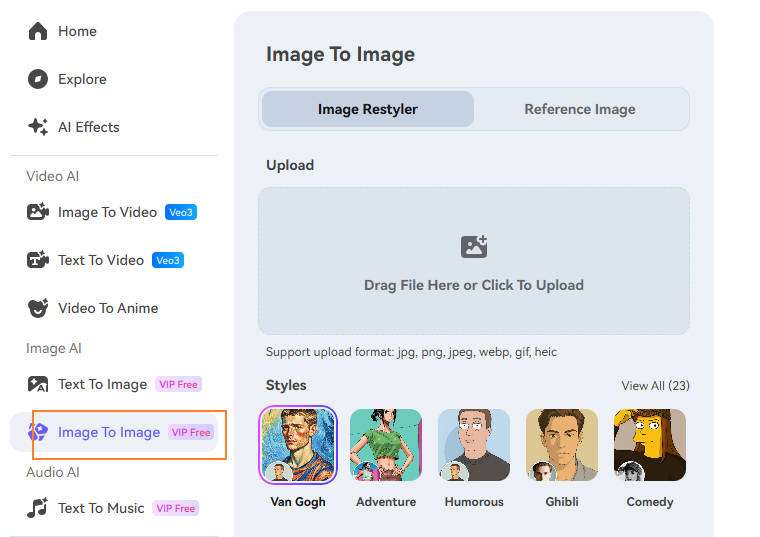Switch to the Reference Image tab
Viewport: 760px width, 537px height.
[x=580, y=109]
